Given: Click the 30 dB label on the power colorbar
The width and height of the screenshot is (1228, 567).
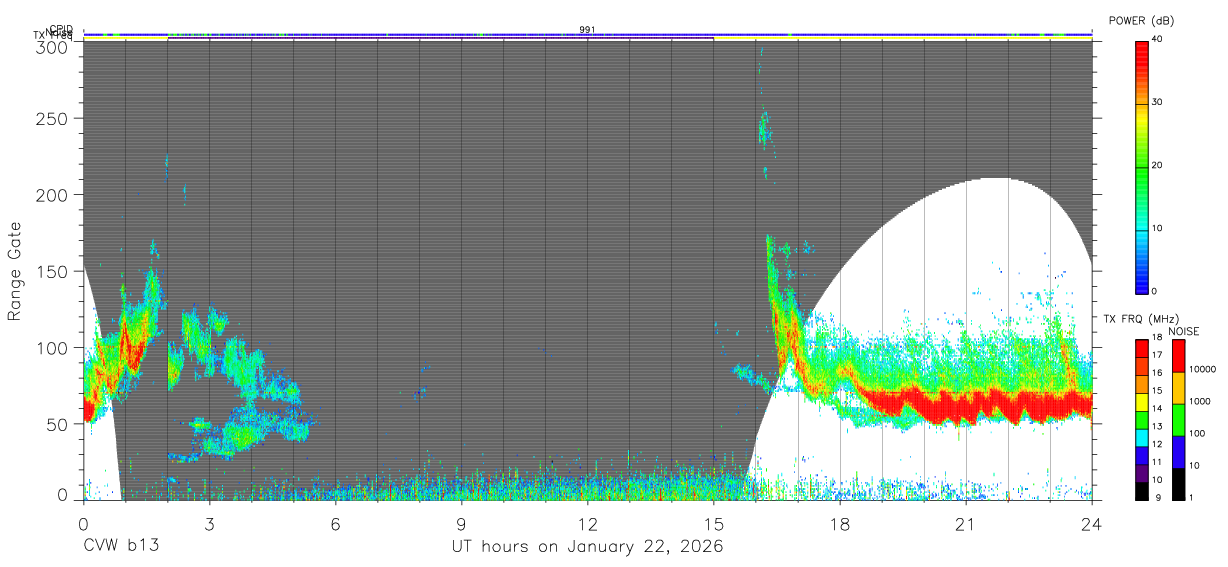Looking at the screenshot, I should pos(1159,102).
